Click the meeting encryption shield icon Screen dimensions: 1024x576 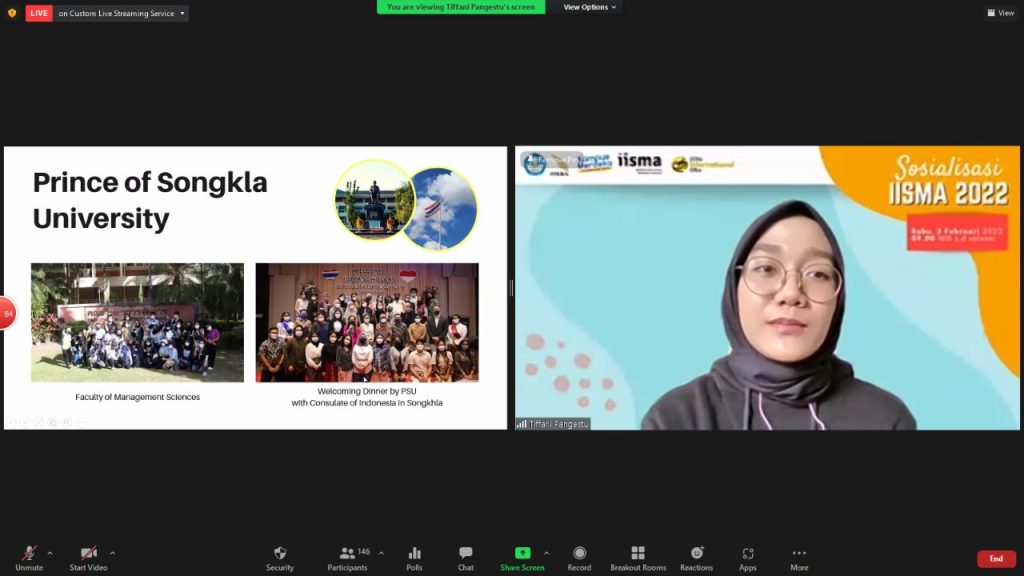(x=12, y=12)
